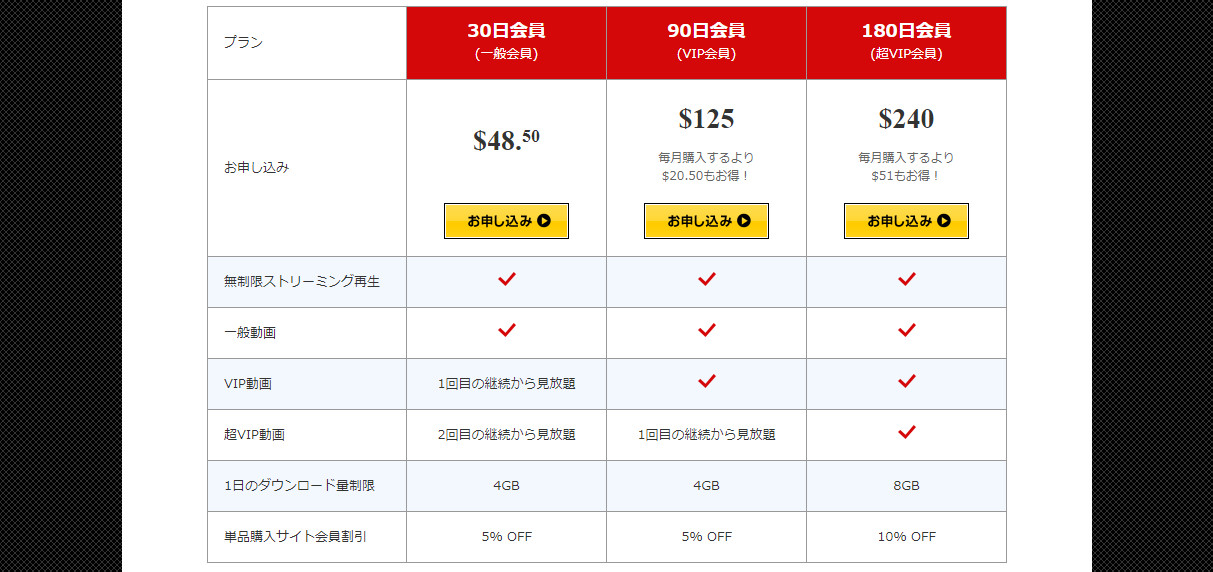1213x572 pixels.
Task: Click 一般動画 checkmark in the 30-day column
Action: point(507,330)
